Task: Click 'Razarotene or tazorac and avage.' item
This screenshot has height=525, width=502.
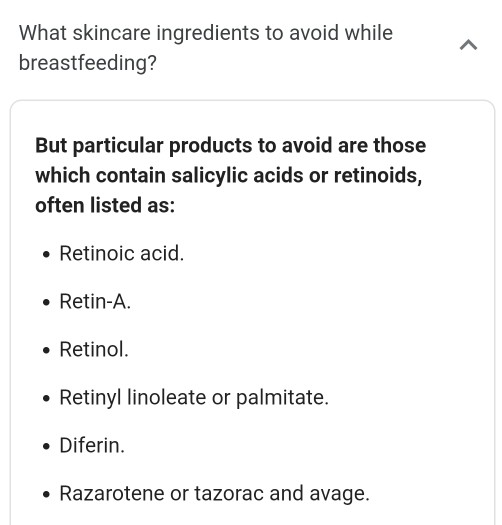Action: (215, 494)
